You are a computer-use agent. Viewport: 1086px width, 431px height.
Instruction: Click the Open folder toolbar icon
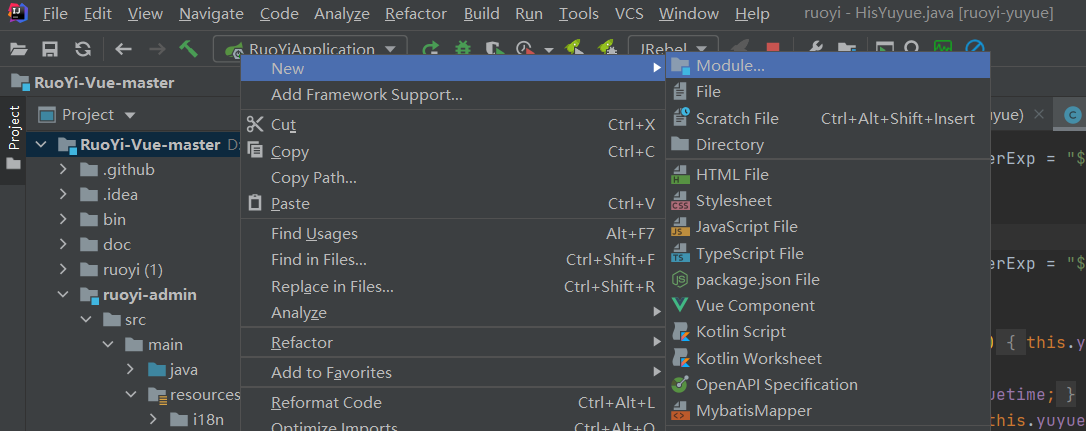19,49
